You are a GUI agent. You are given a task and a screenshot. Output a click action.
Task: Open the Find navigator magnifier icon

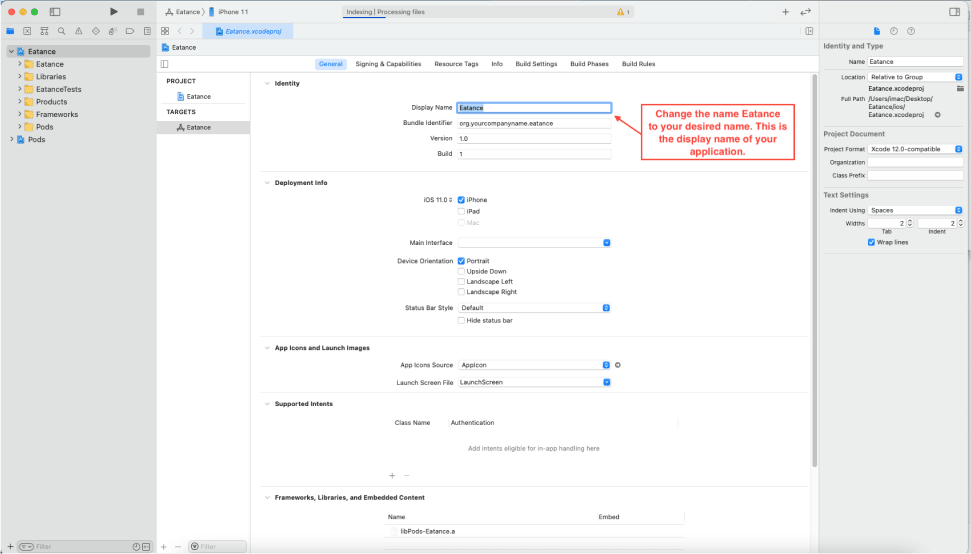pos(62,31)
